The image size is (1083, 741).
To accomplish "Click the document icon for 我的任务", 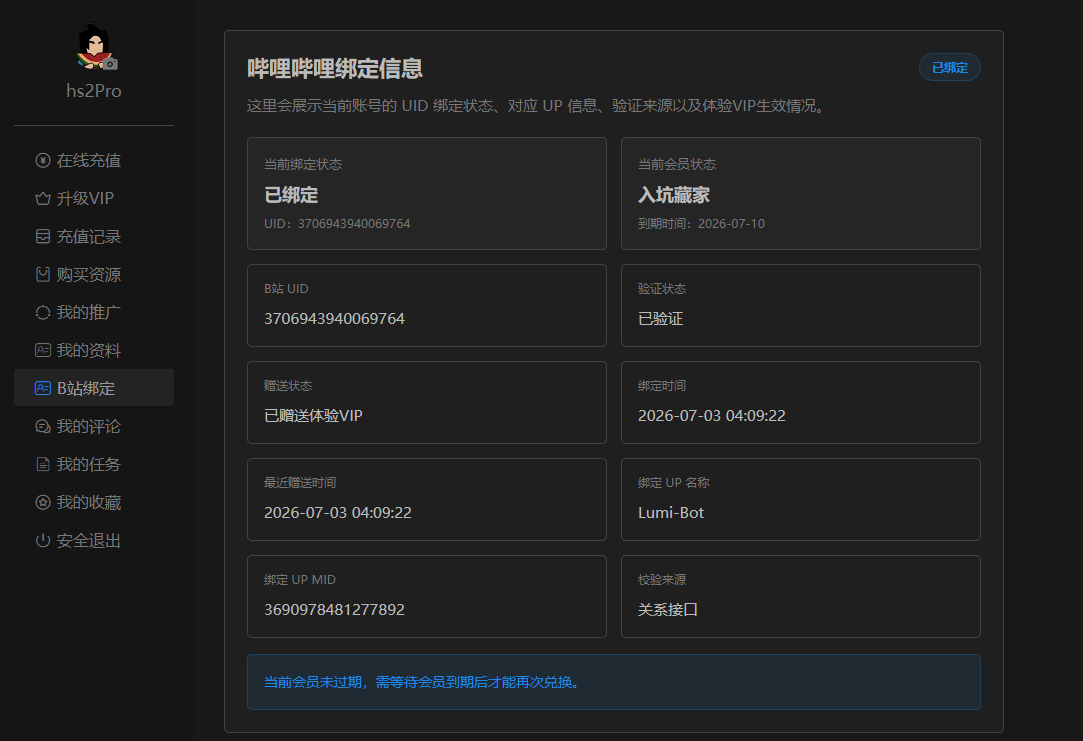I will click(43, 464).
